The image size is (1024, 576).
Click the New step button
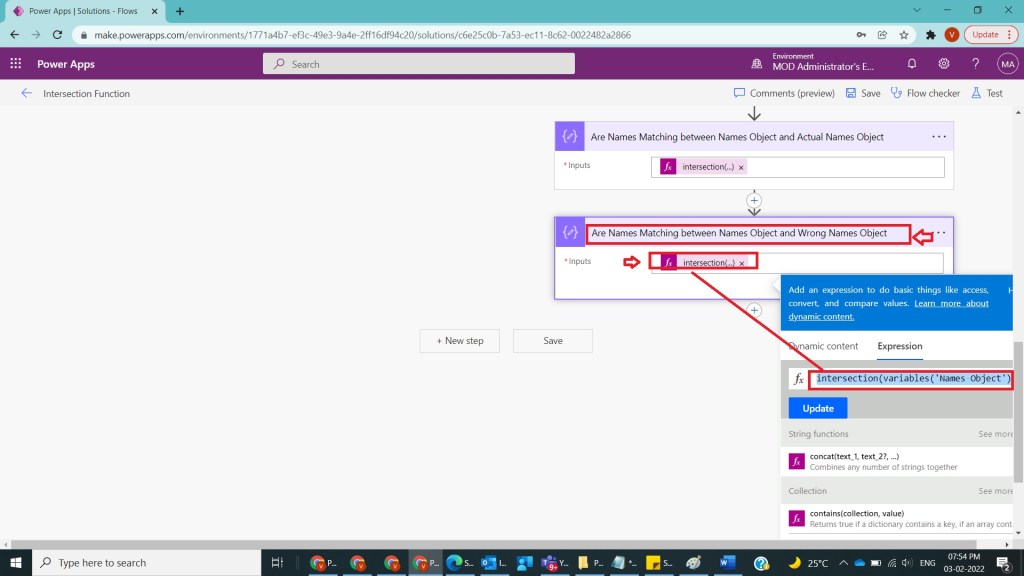(x=460, y=341)
